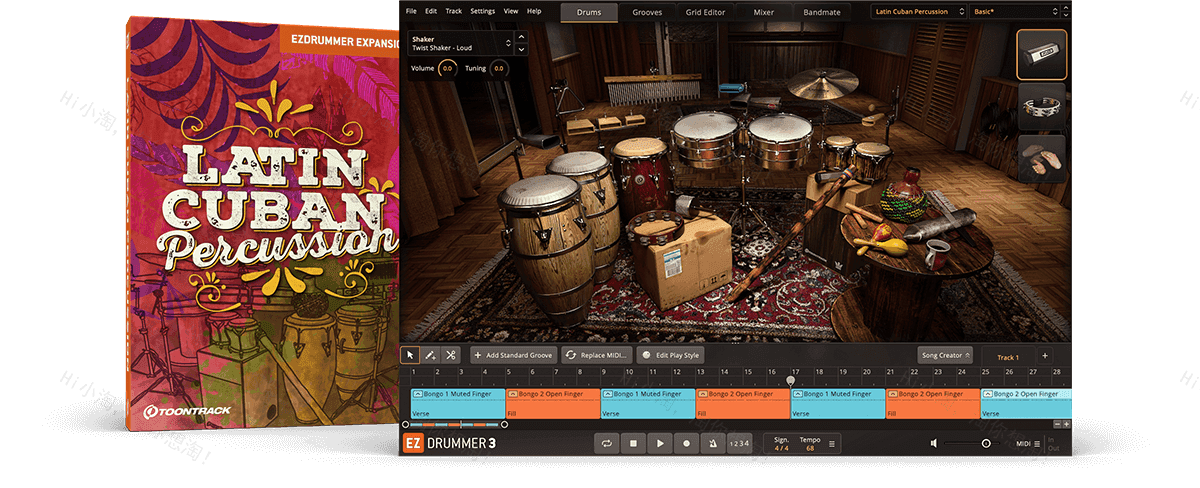This screenshot has width=1200, height=488.
Task: Select the bottom hand percussion thumbnail
Action: [x=1042, y=159]
